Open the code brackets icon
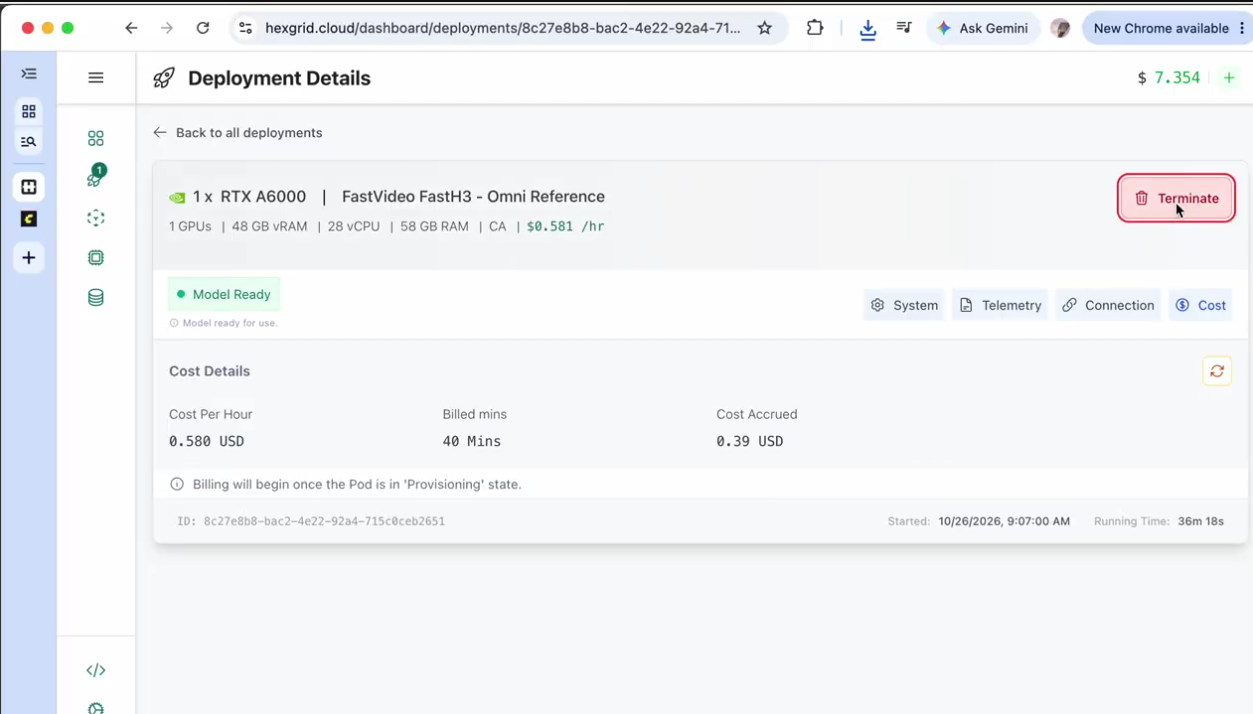Viewport: 1253px width, 714px height. pos(96,670)
